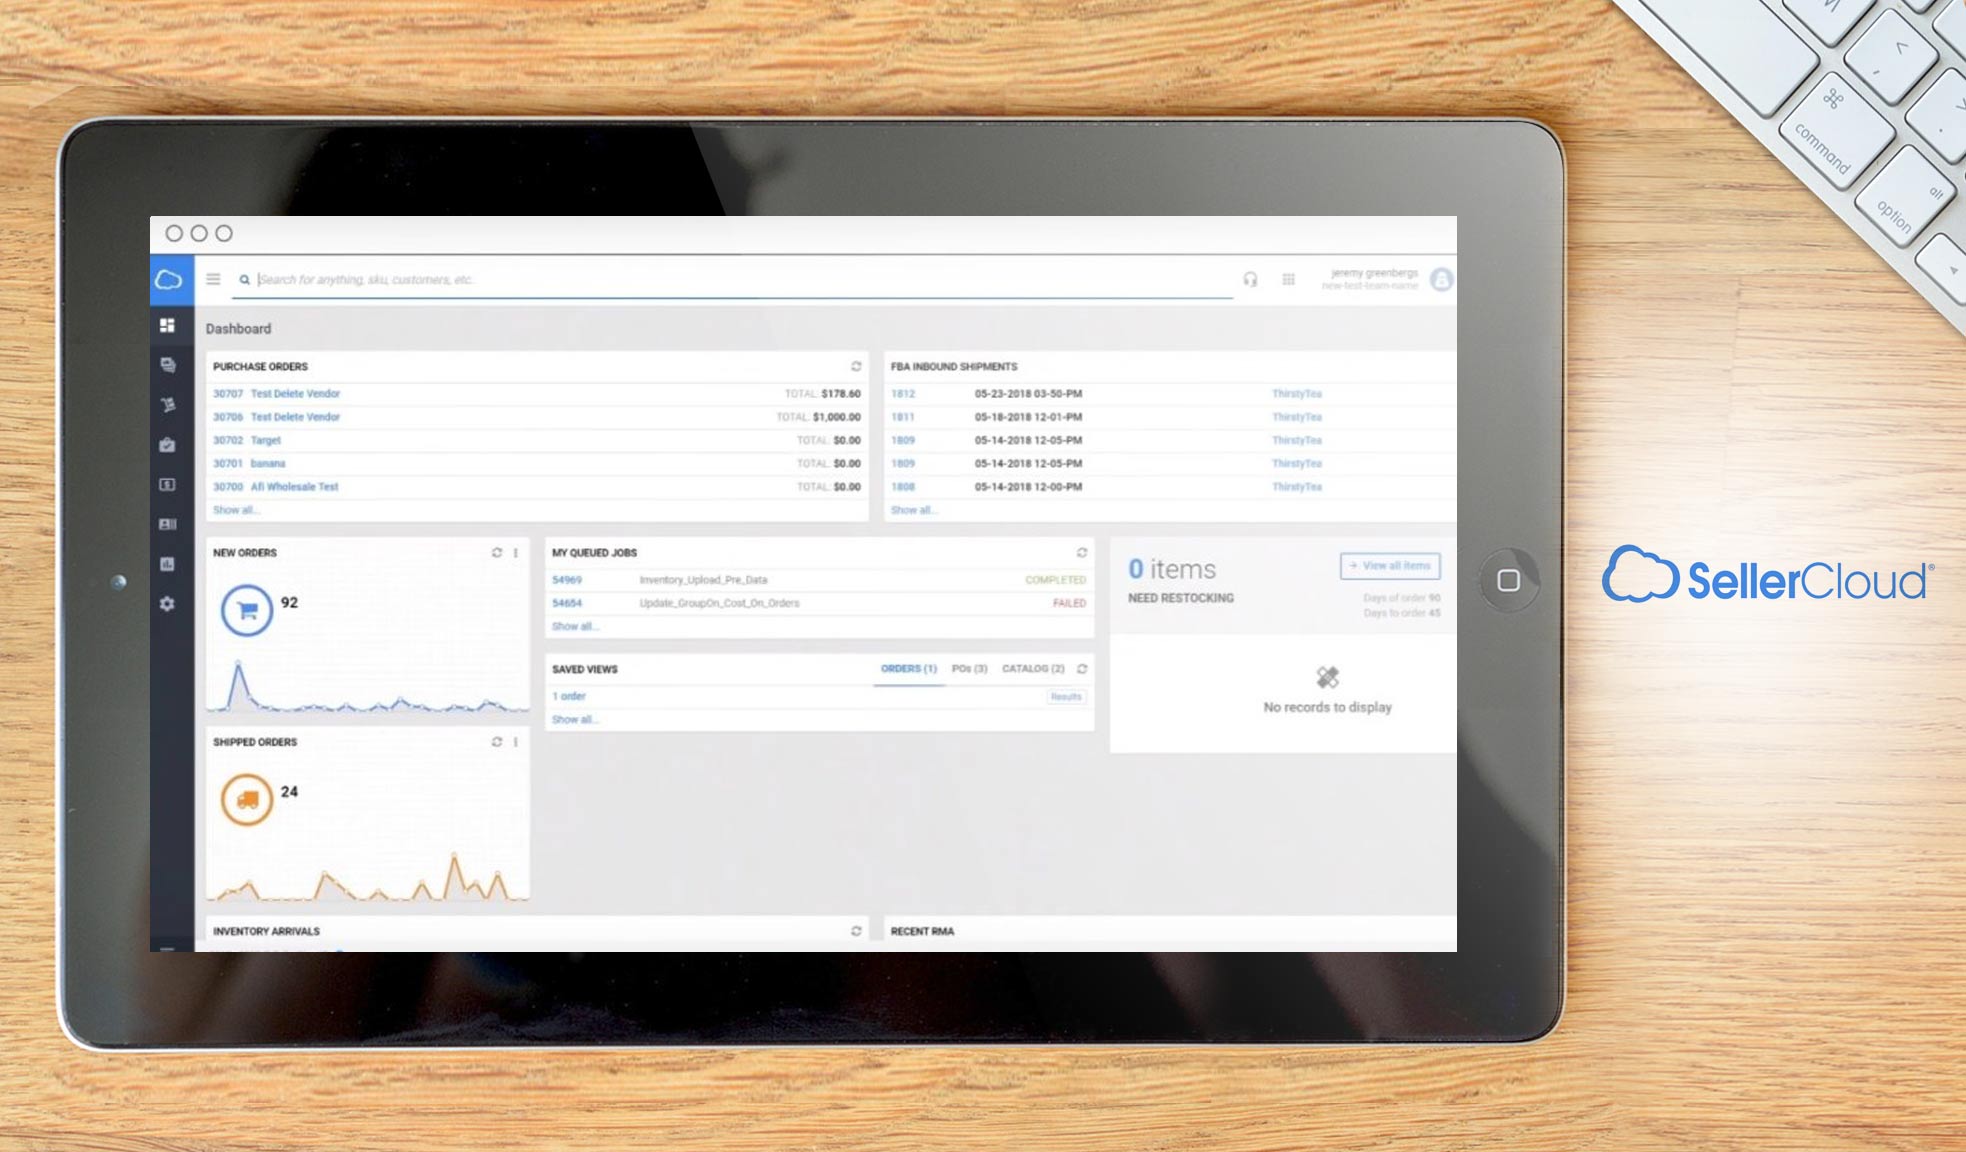Image resolution: width=1966 pixels, height=1152 pixels.
Task: Select the Dashboard icon in the sidebar
Action: (170, 326)
